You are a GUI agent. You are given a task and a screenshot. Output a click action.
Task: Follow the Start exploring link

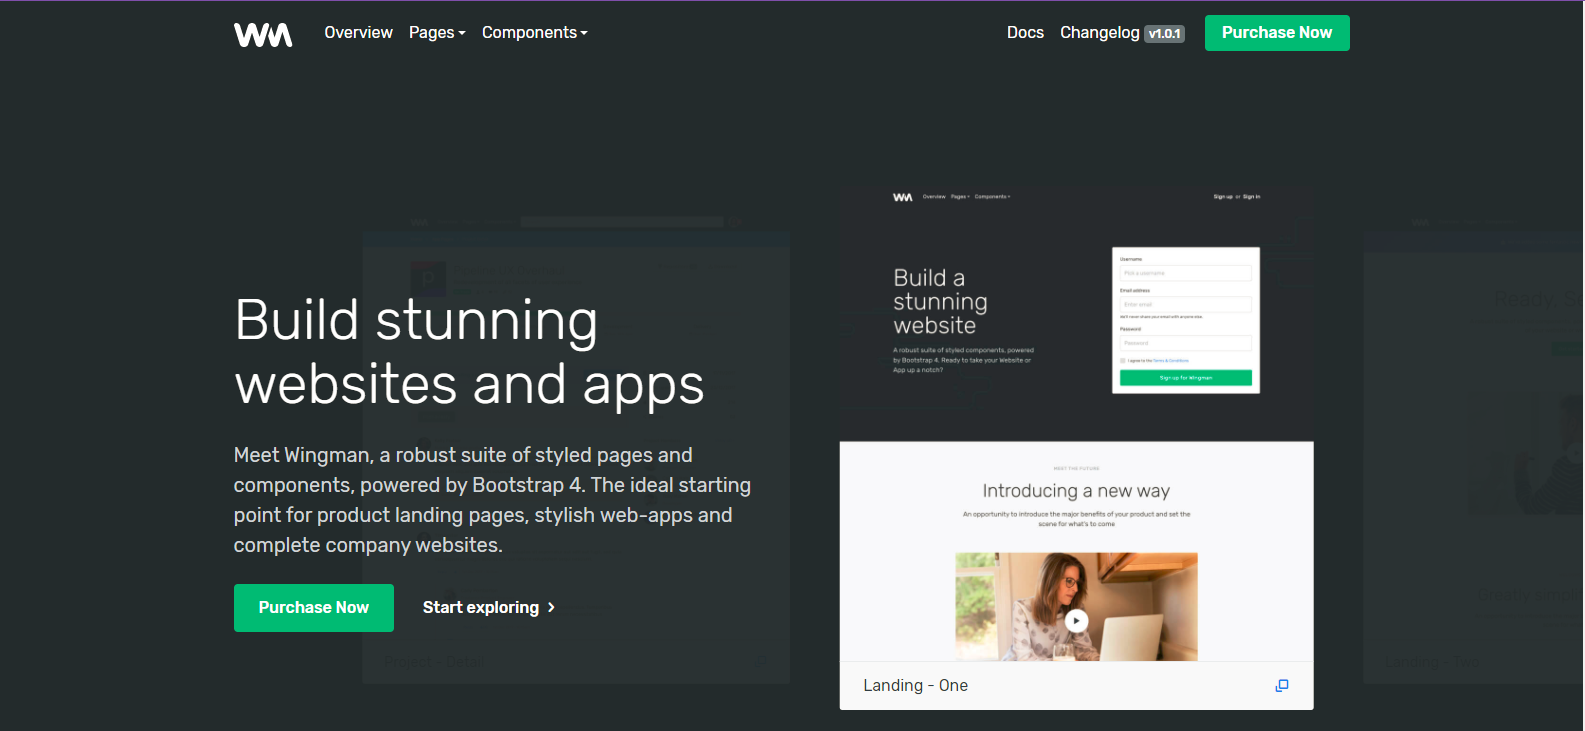480,608
